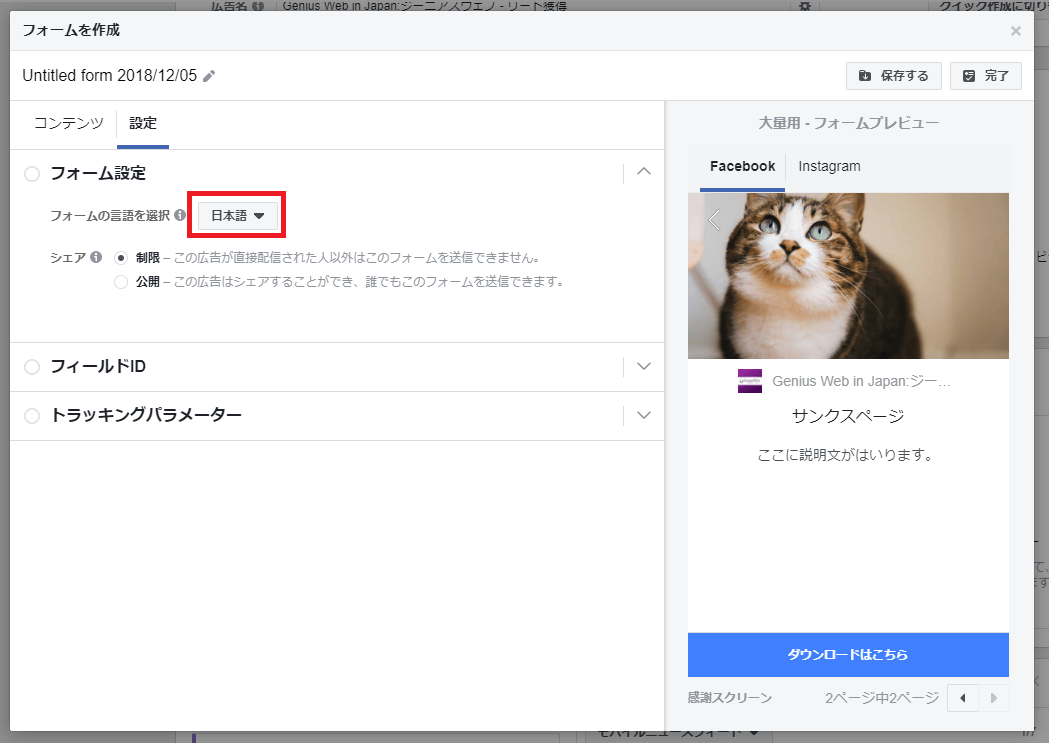Viewport: 1049px width, 743px height.
Task: Click the 大量用 - フォームプレビュー heading
Action: (849, 123)
